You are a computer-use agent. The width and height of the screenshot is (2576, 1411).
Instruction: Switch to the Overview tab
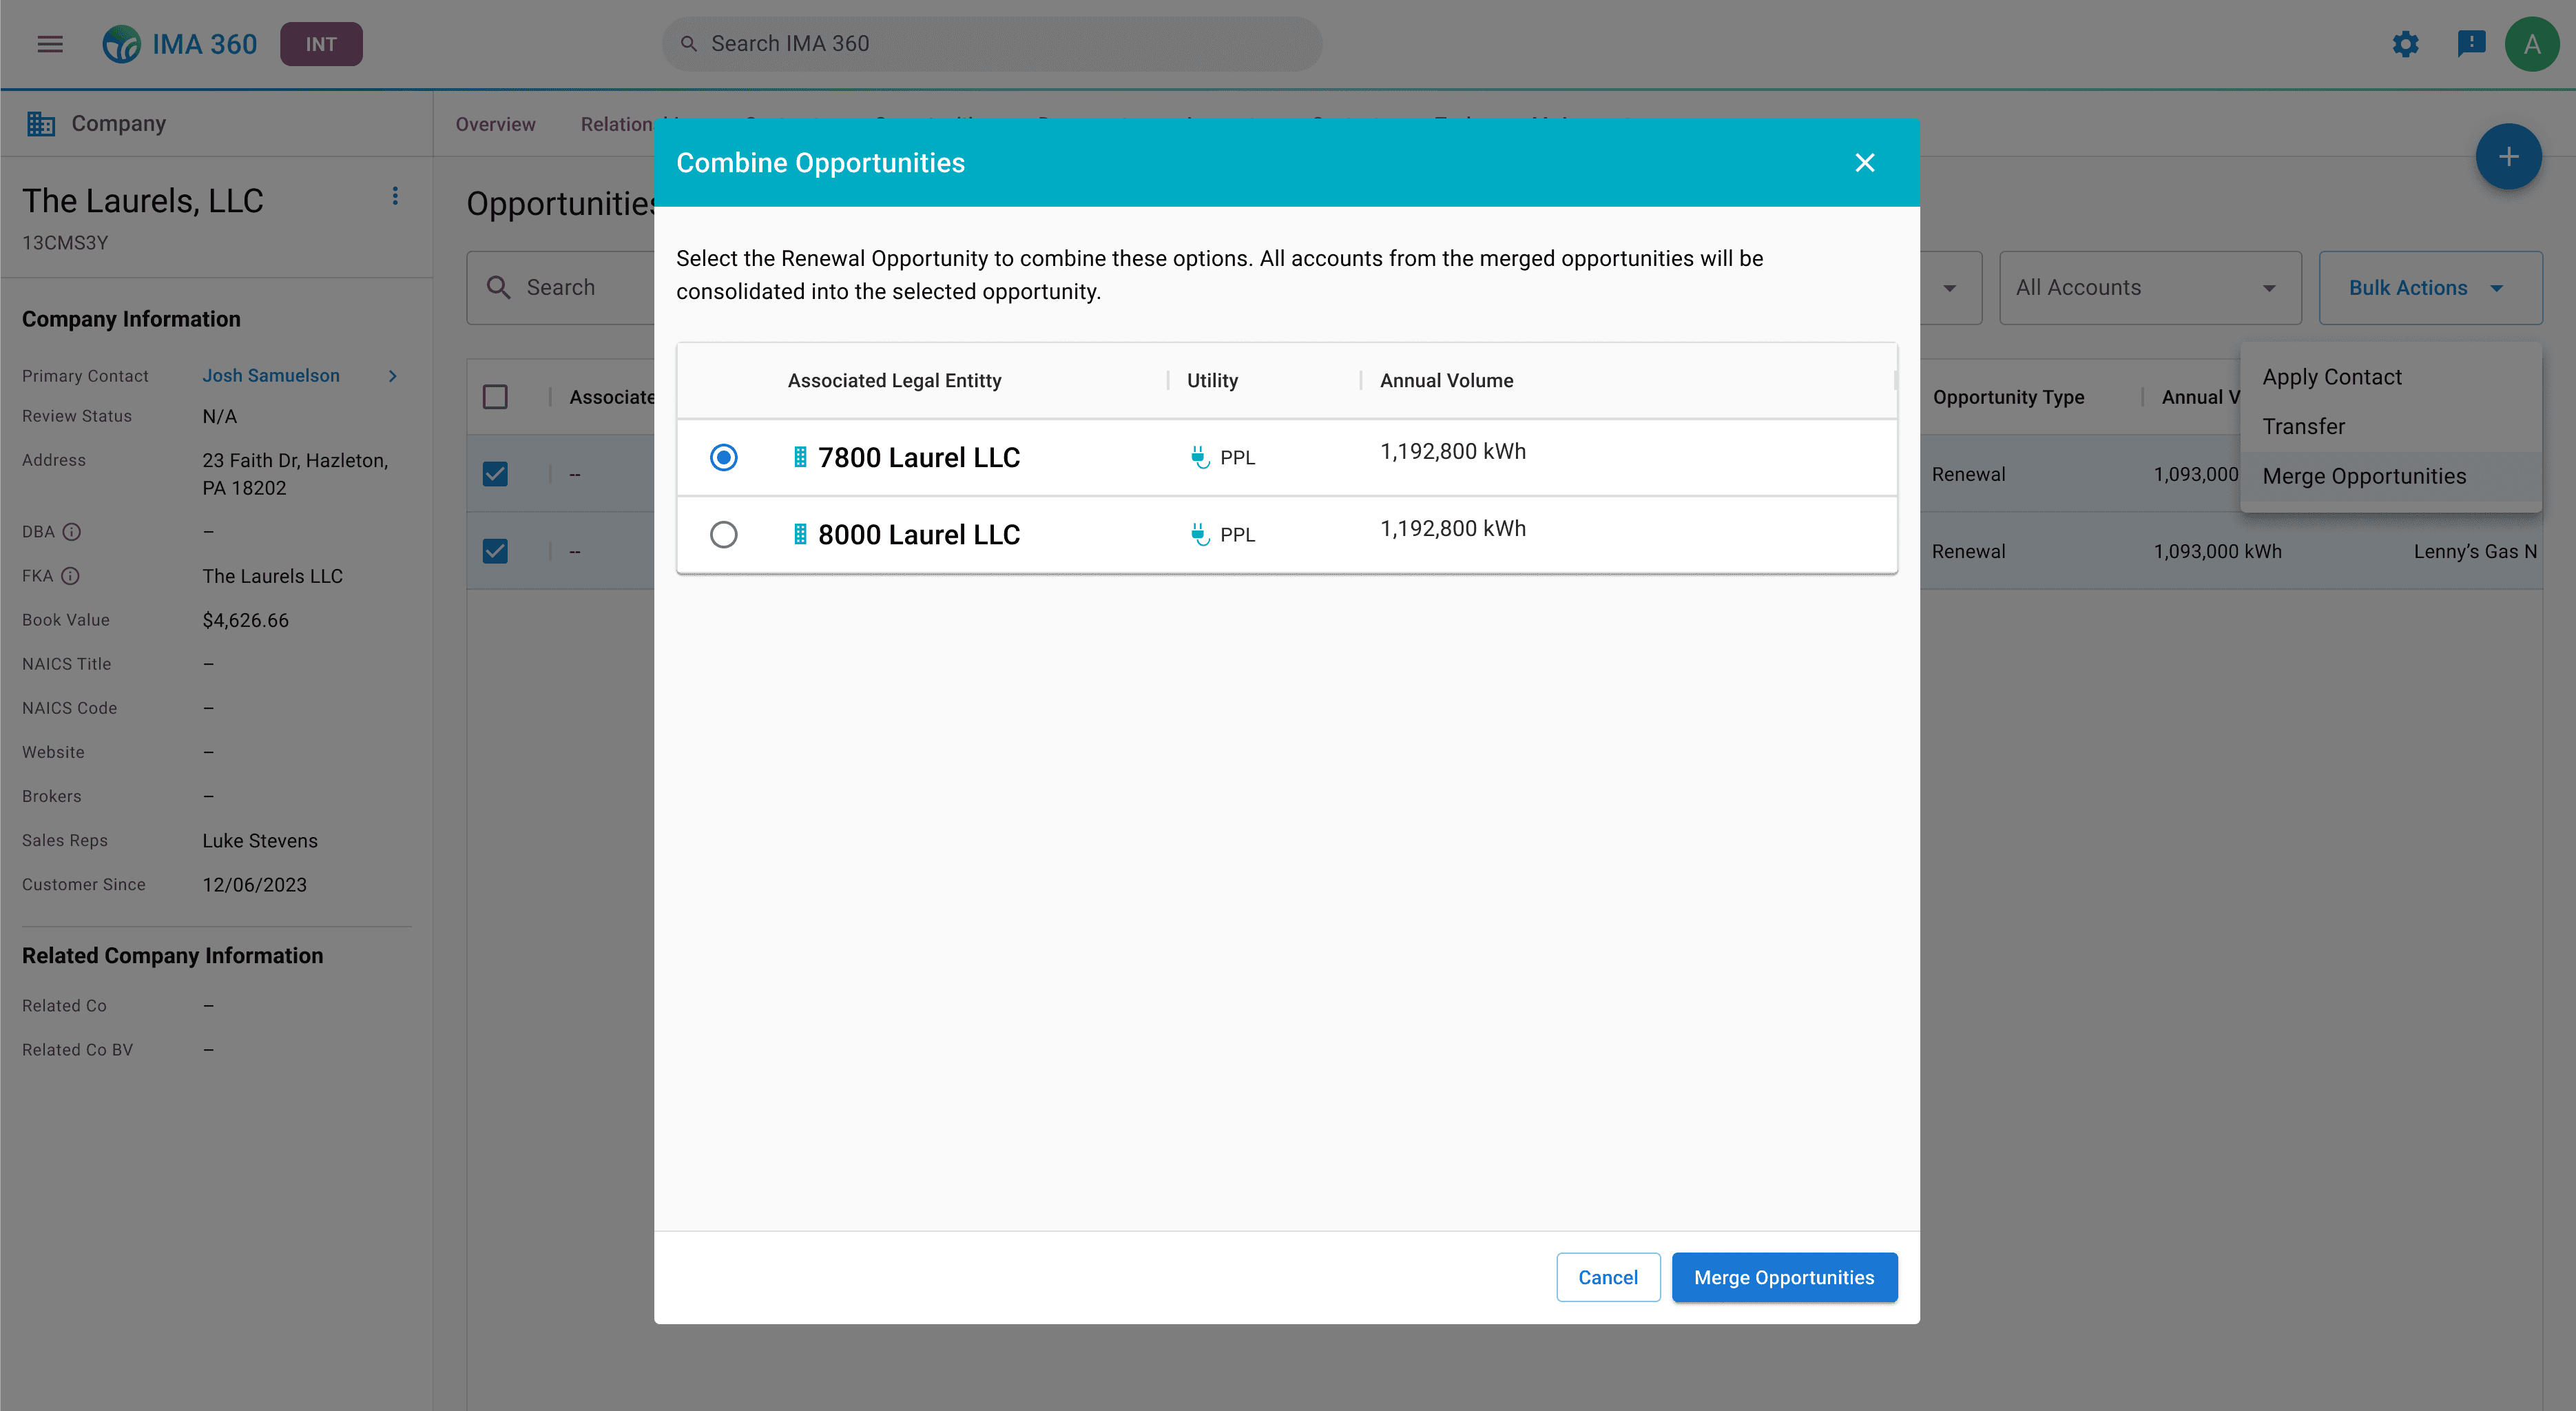pyautogui.click(x=495, y=124)
